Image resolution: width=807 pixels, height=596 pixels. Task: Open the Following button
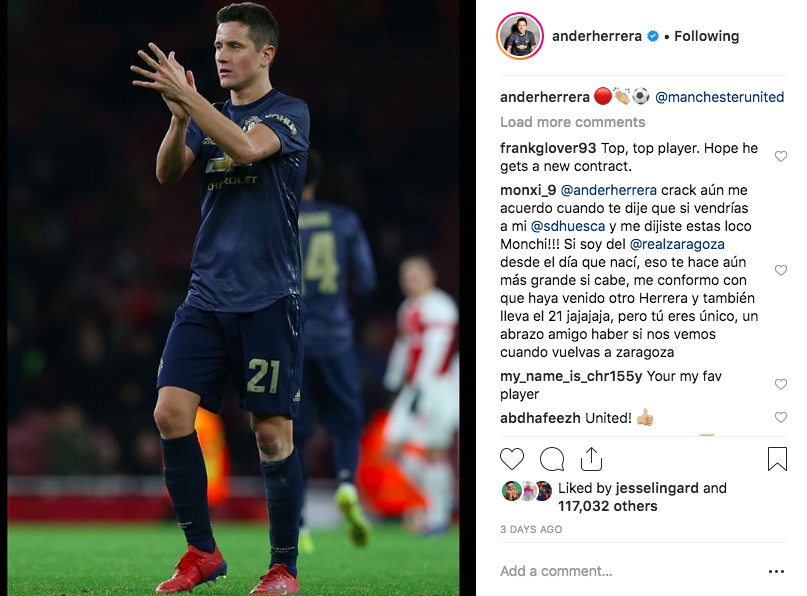[x=707, y=36]
